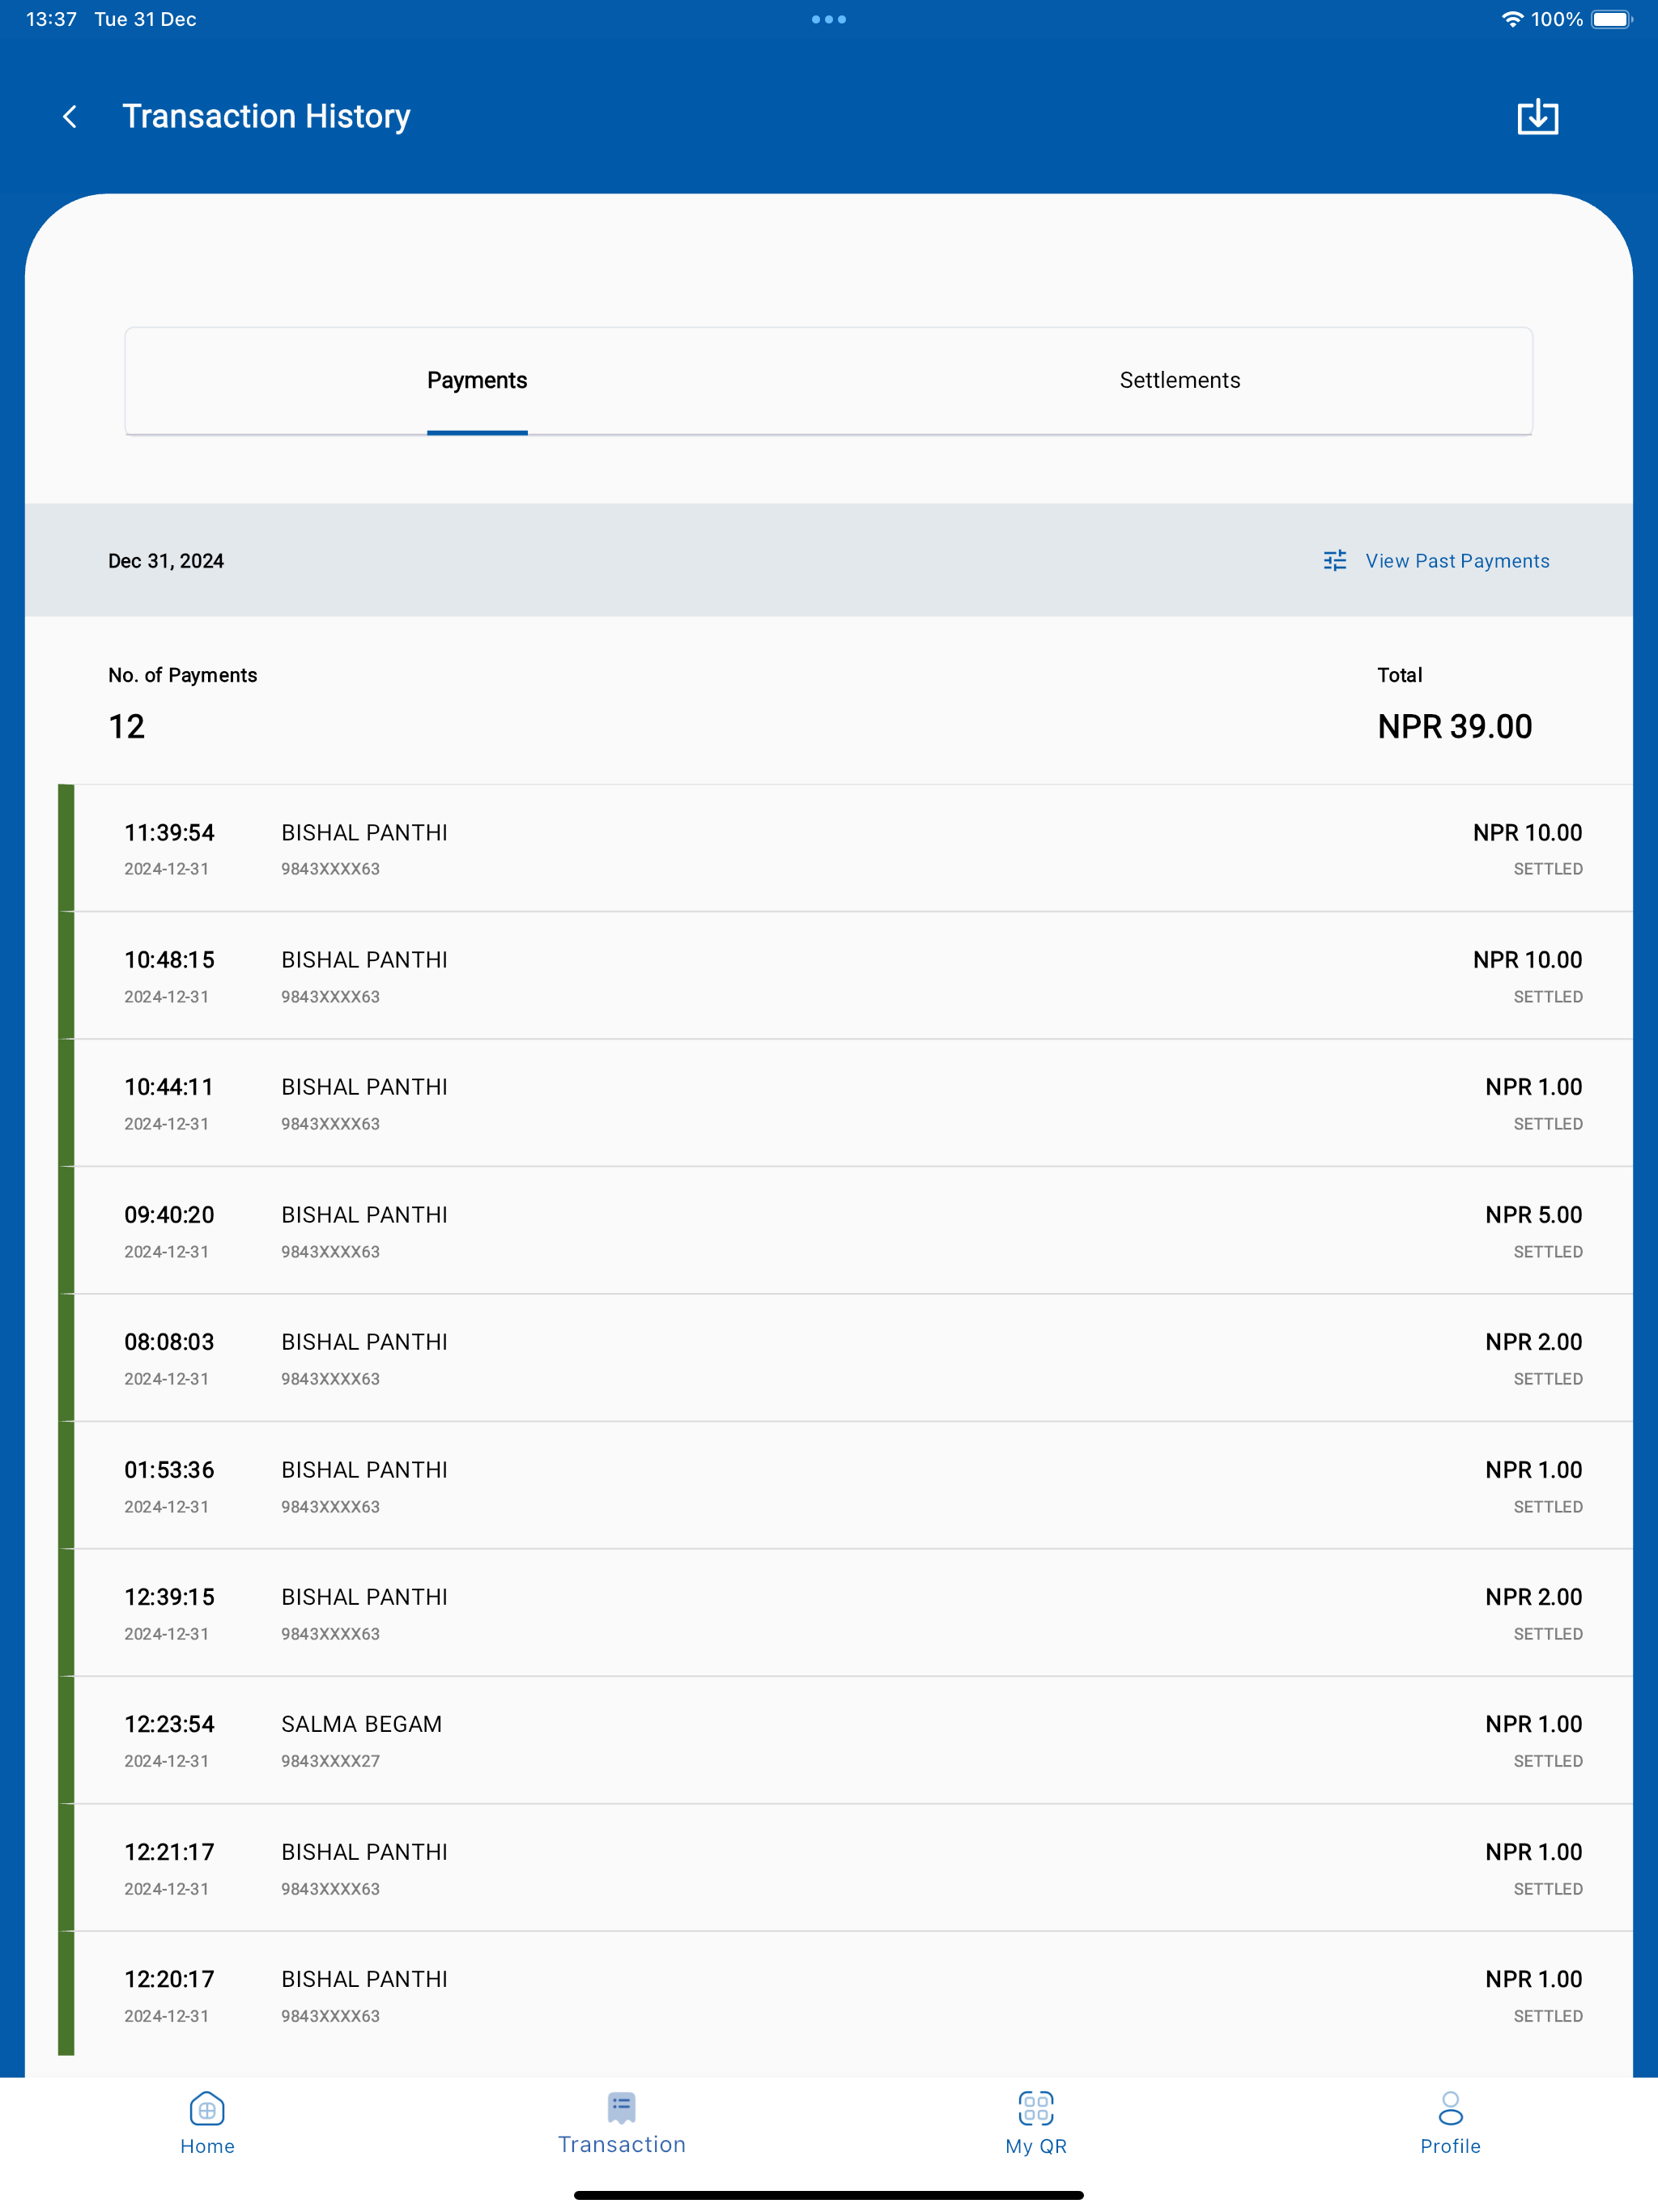Open the Profile icon
This screenshot has height=2212, width=1658.
point(1450,2108)
